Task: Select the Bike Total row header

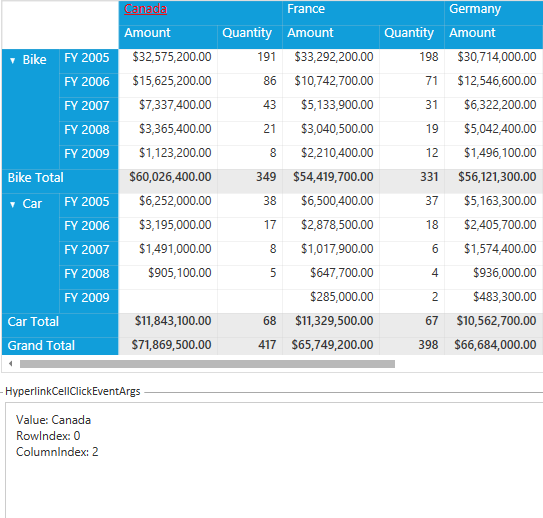Action: coord(60,181)
